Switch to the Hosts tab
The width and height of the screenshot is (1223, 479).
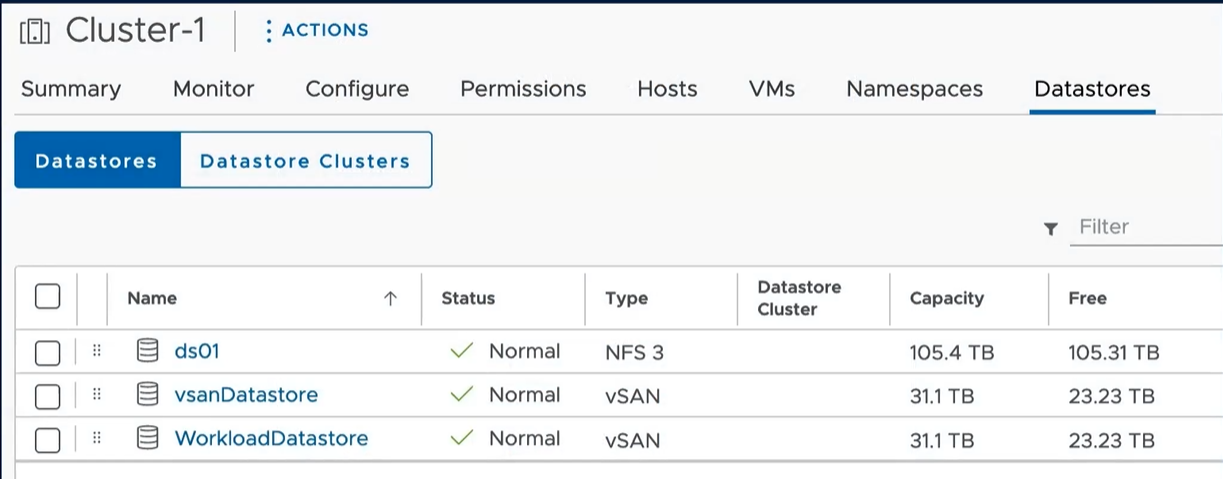pyautogui.click(x=667, y=89)
